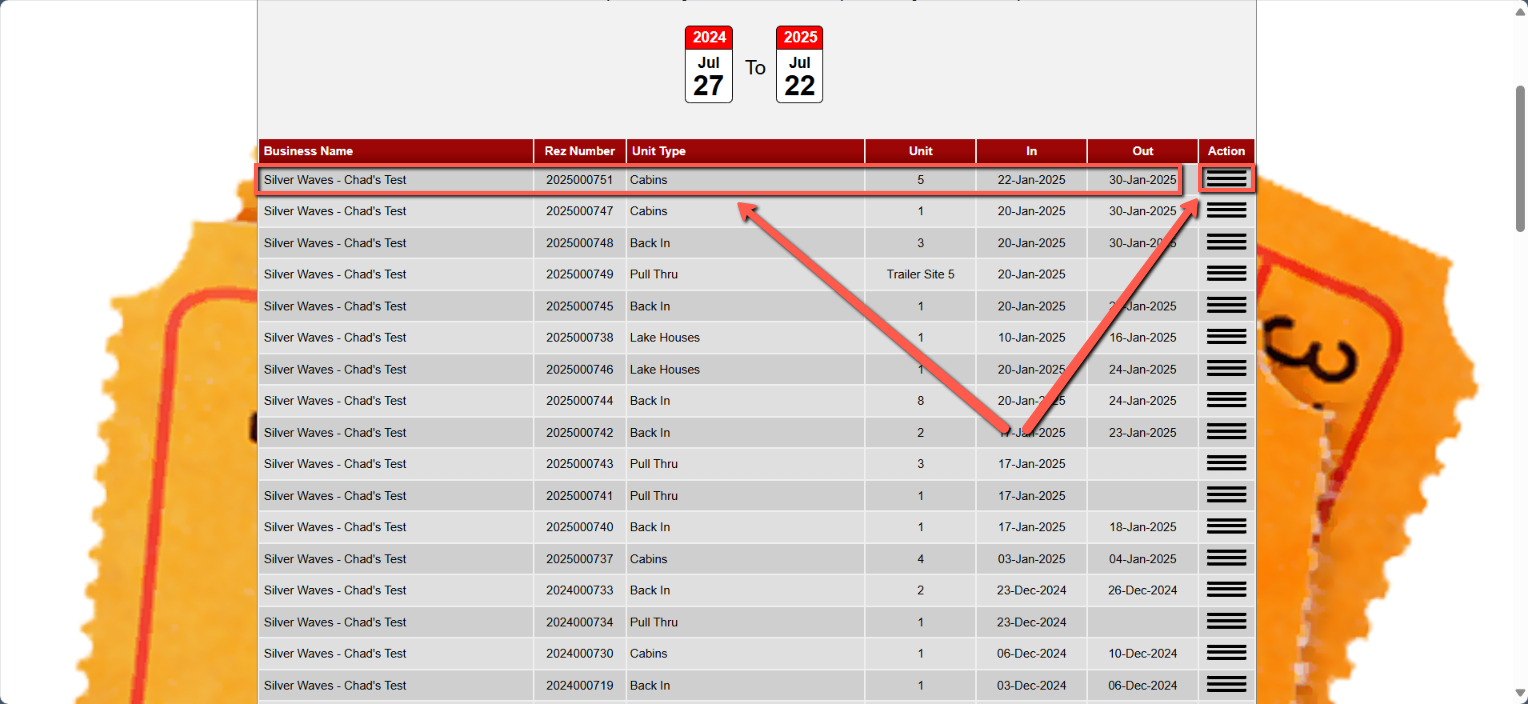Open action menu for reservation 2024000719
The image size is (1528, 704).
(x=1226, y=685)
